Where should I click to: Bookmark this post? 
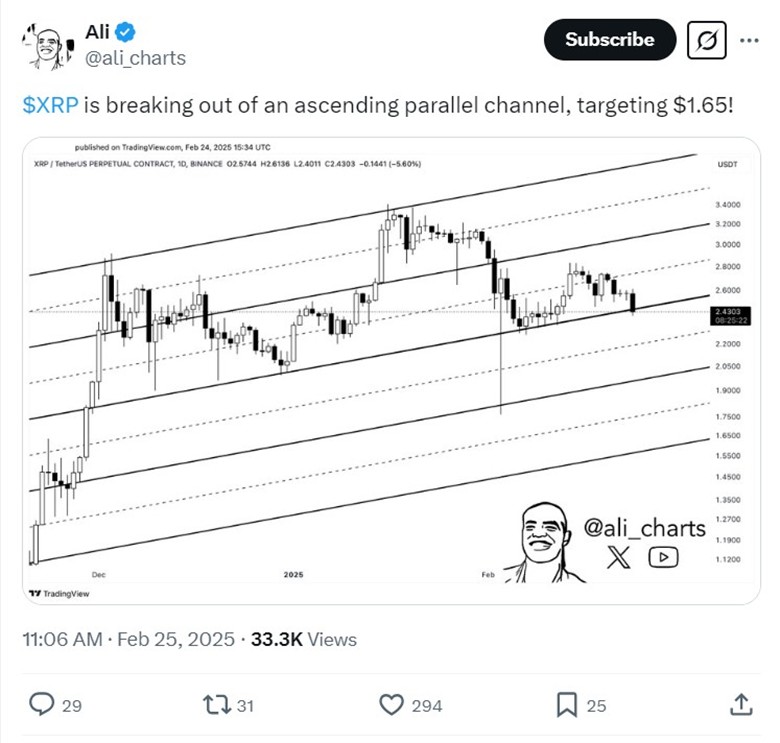pos(566,705)
